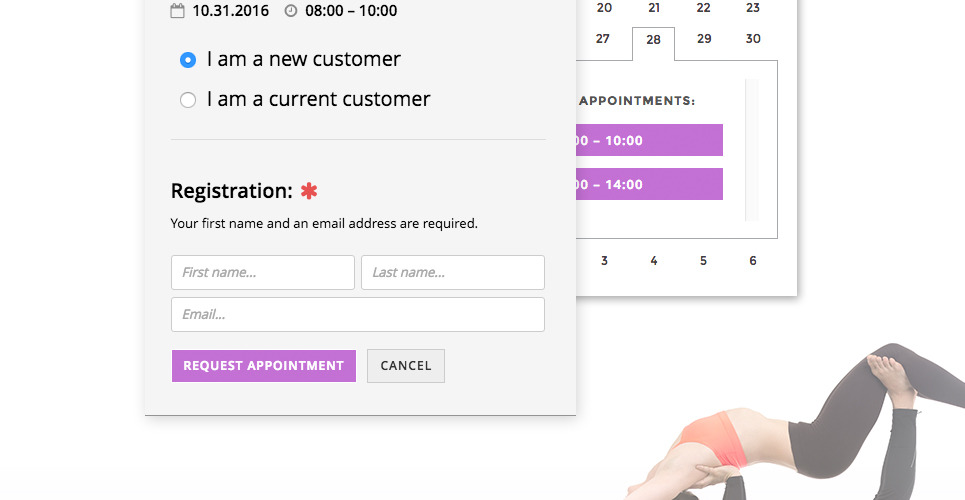Click the First name input field
This screenshot has height=500, width=965.
pyautogui.click(x=263, y=272)
